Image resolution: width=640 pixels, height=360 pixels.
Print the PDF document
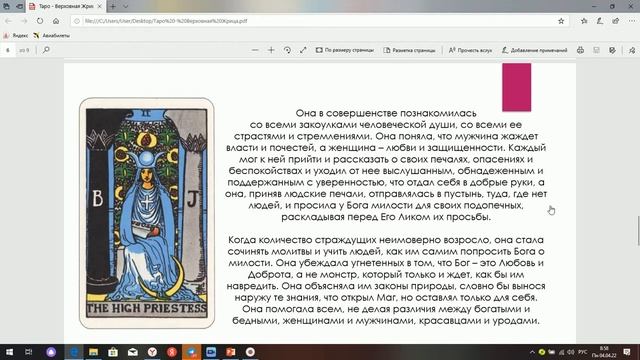pyautogui.click(x=580, y=50)
